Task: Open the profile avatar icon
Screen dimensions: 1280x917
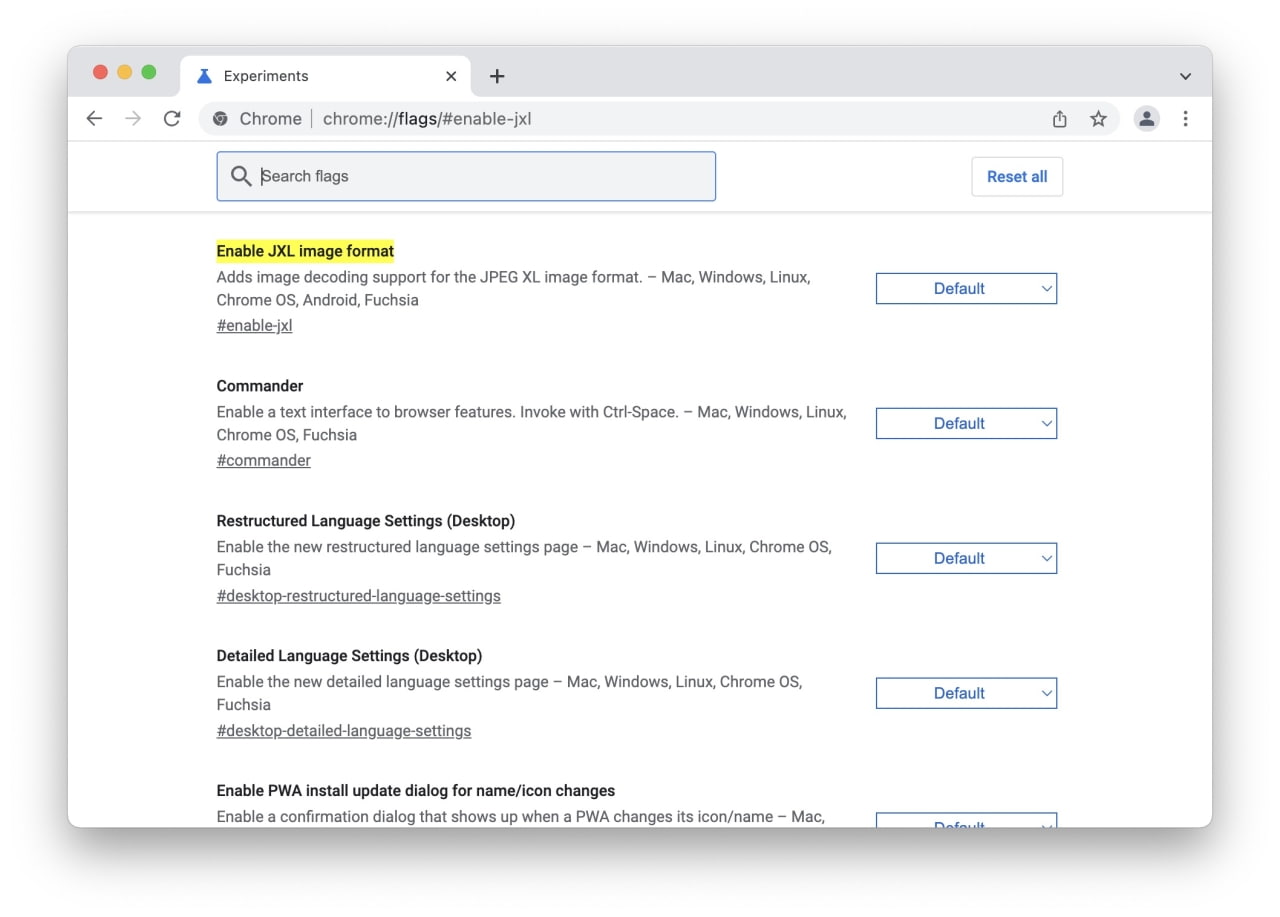Action: 1146,118
